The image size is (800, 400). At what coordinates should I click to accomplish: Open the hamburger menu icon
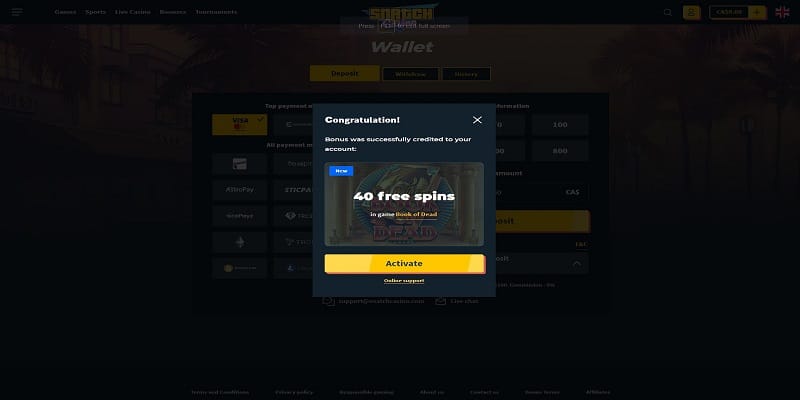(17, 12)
